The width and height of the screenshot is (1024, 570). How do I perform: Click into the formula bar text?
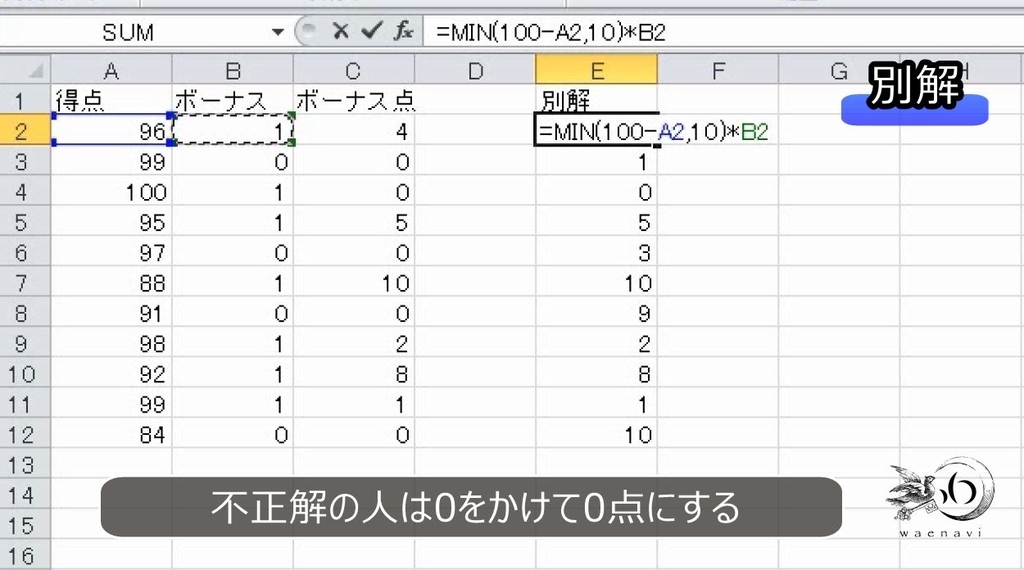click(722, 31)
